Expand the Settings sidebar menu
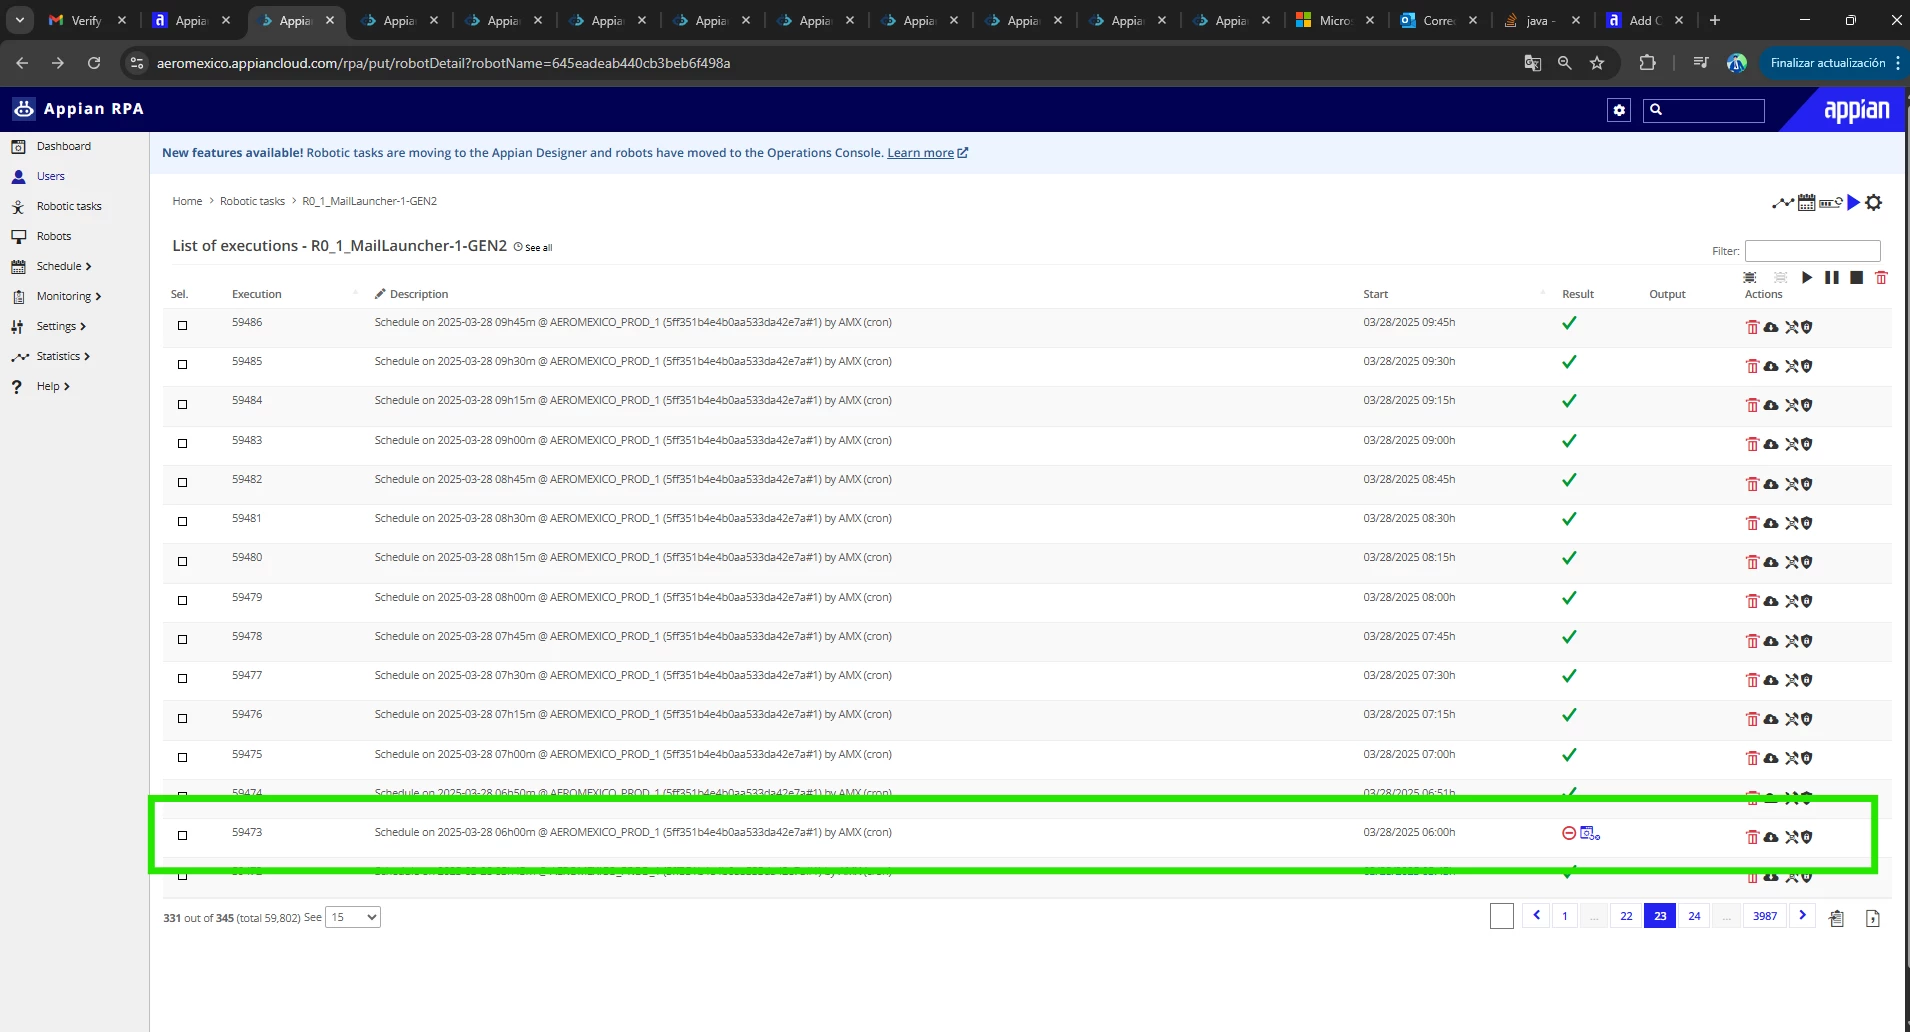This screenshot has height=1032, width=1910. [x=61, y=326]
